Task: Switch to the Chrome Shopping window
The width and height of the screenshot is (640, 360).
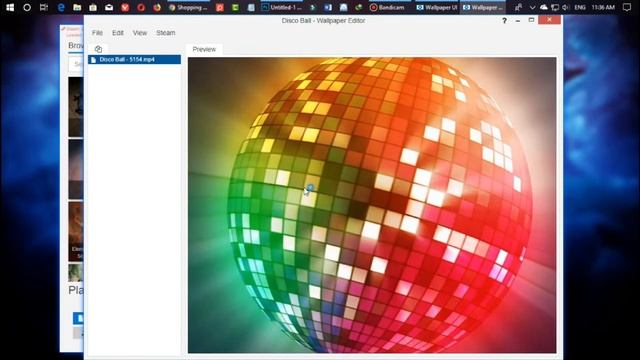Action: point(188,7)
